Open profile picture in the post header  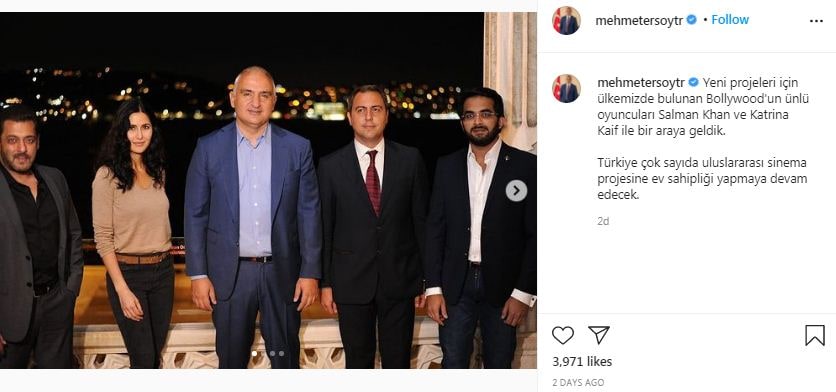click(566, 21)
